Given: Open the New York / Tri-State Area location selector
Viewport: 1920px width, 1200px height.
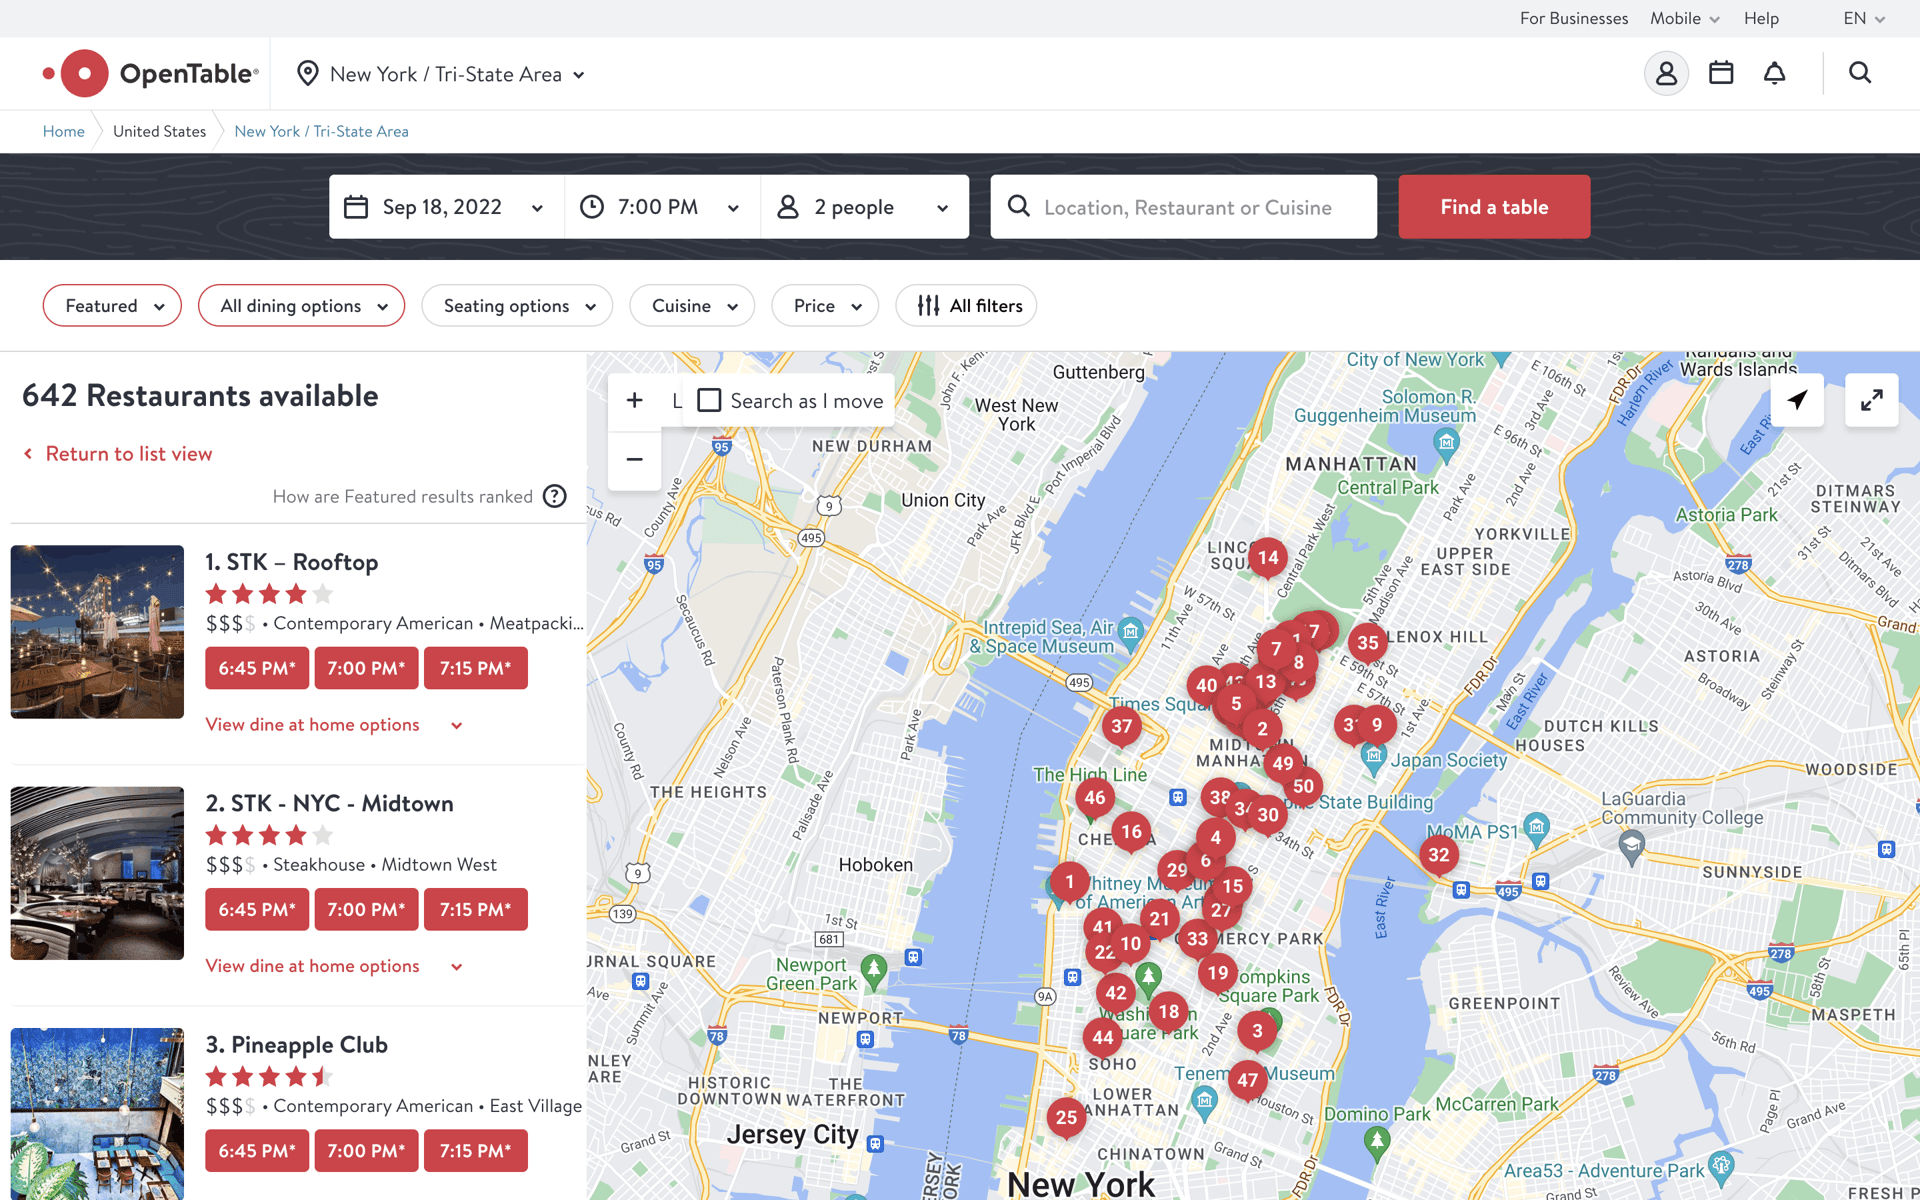Looking at the screenshot, I should tap(440, 74).
